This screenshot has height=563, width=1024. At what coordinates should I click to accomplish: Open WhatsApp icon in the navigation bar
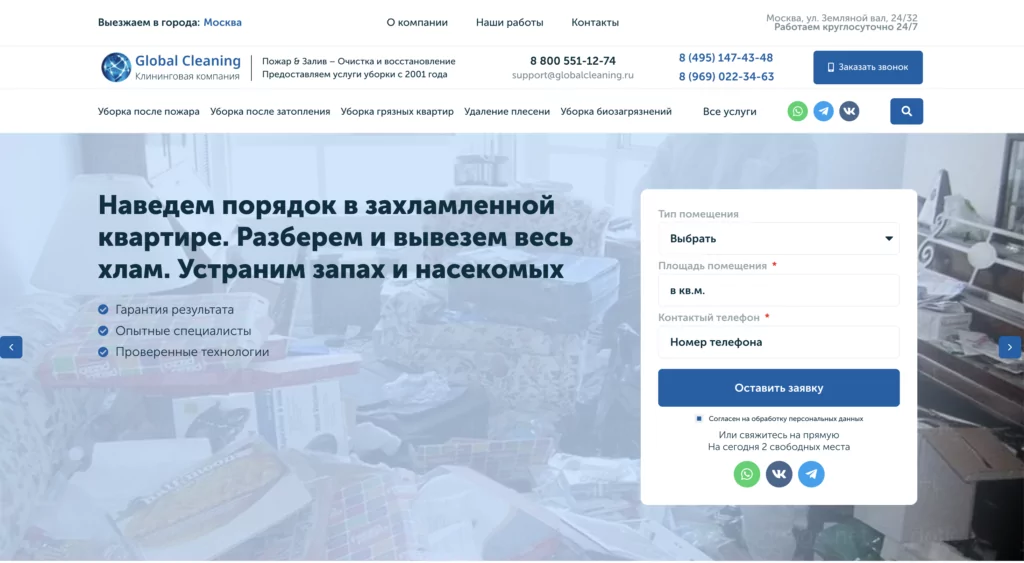coord(797,111)
